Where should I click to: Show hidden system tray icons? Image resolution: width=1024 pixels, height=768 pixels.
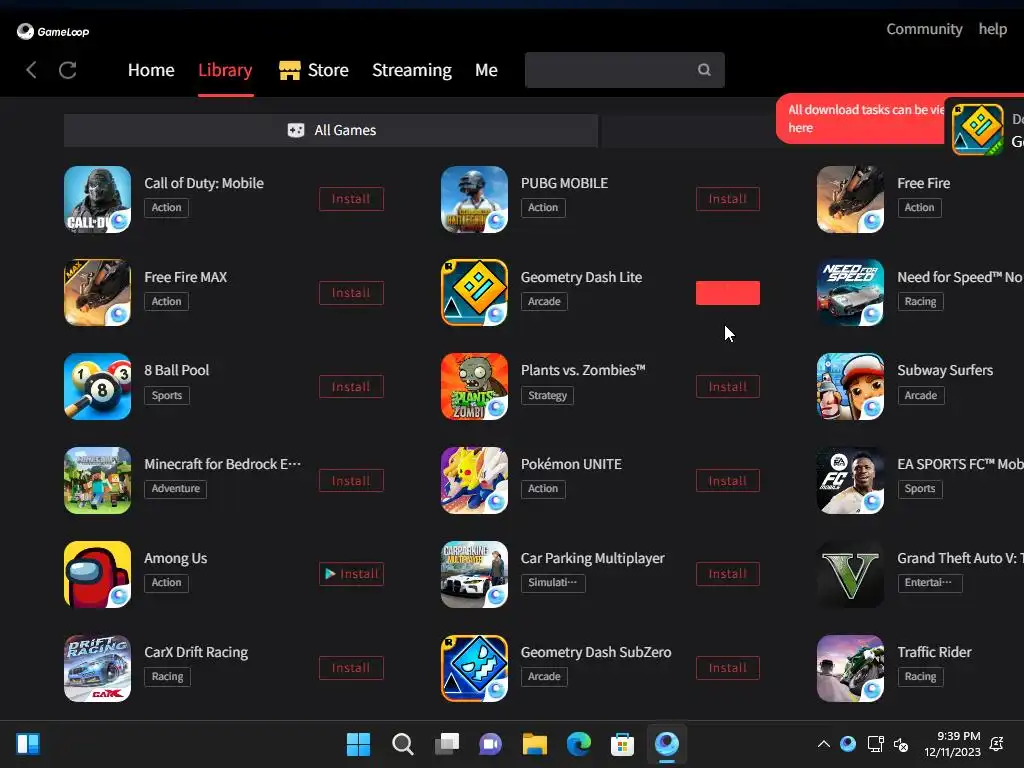(x=824, y=744)
